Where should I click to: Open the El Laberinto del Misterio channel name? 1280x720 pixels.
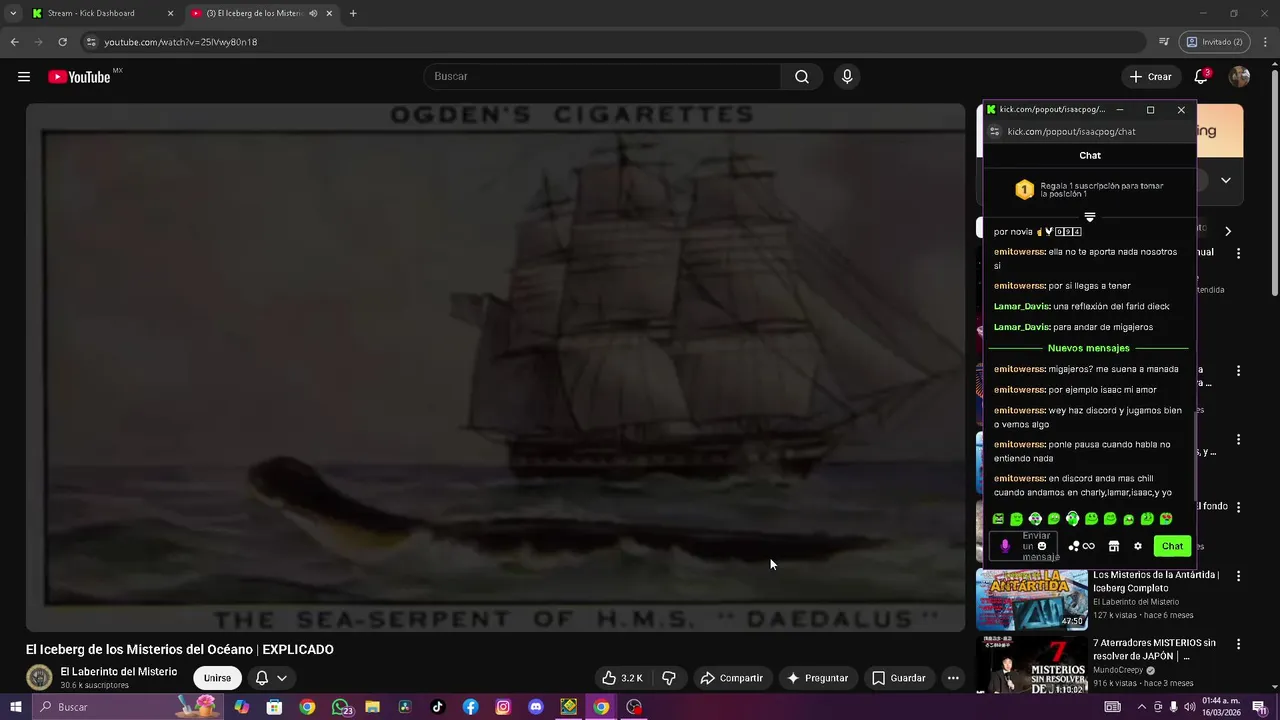click(x=119, y=672)
